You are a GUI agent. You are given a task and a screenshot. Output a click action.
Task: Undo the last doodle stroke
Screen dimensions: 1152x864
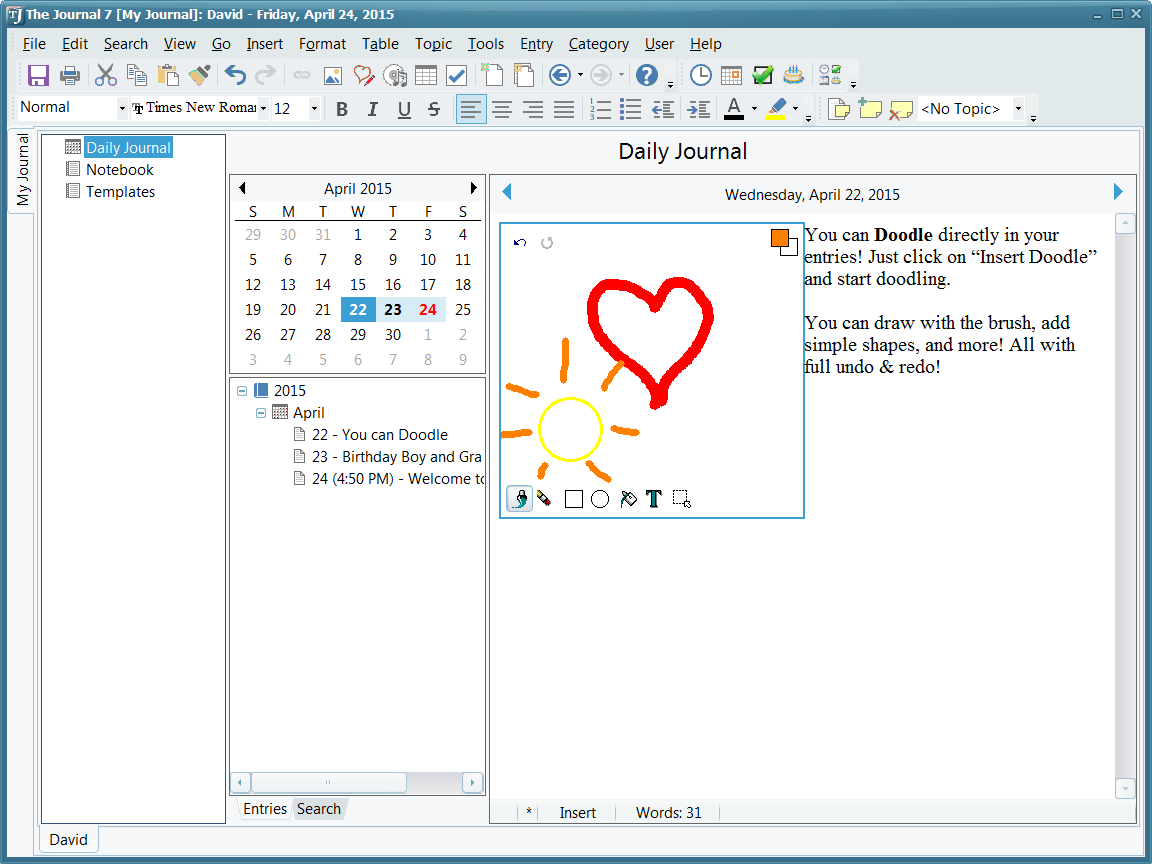pos(520,242)
